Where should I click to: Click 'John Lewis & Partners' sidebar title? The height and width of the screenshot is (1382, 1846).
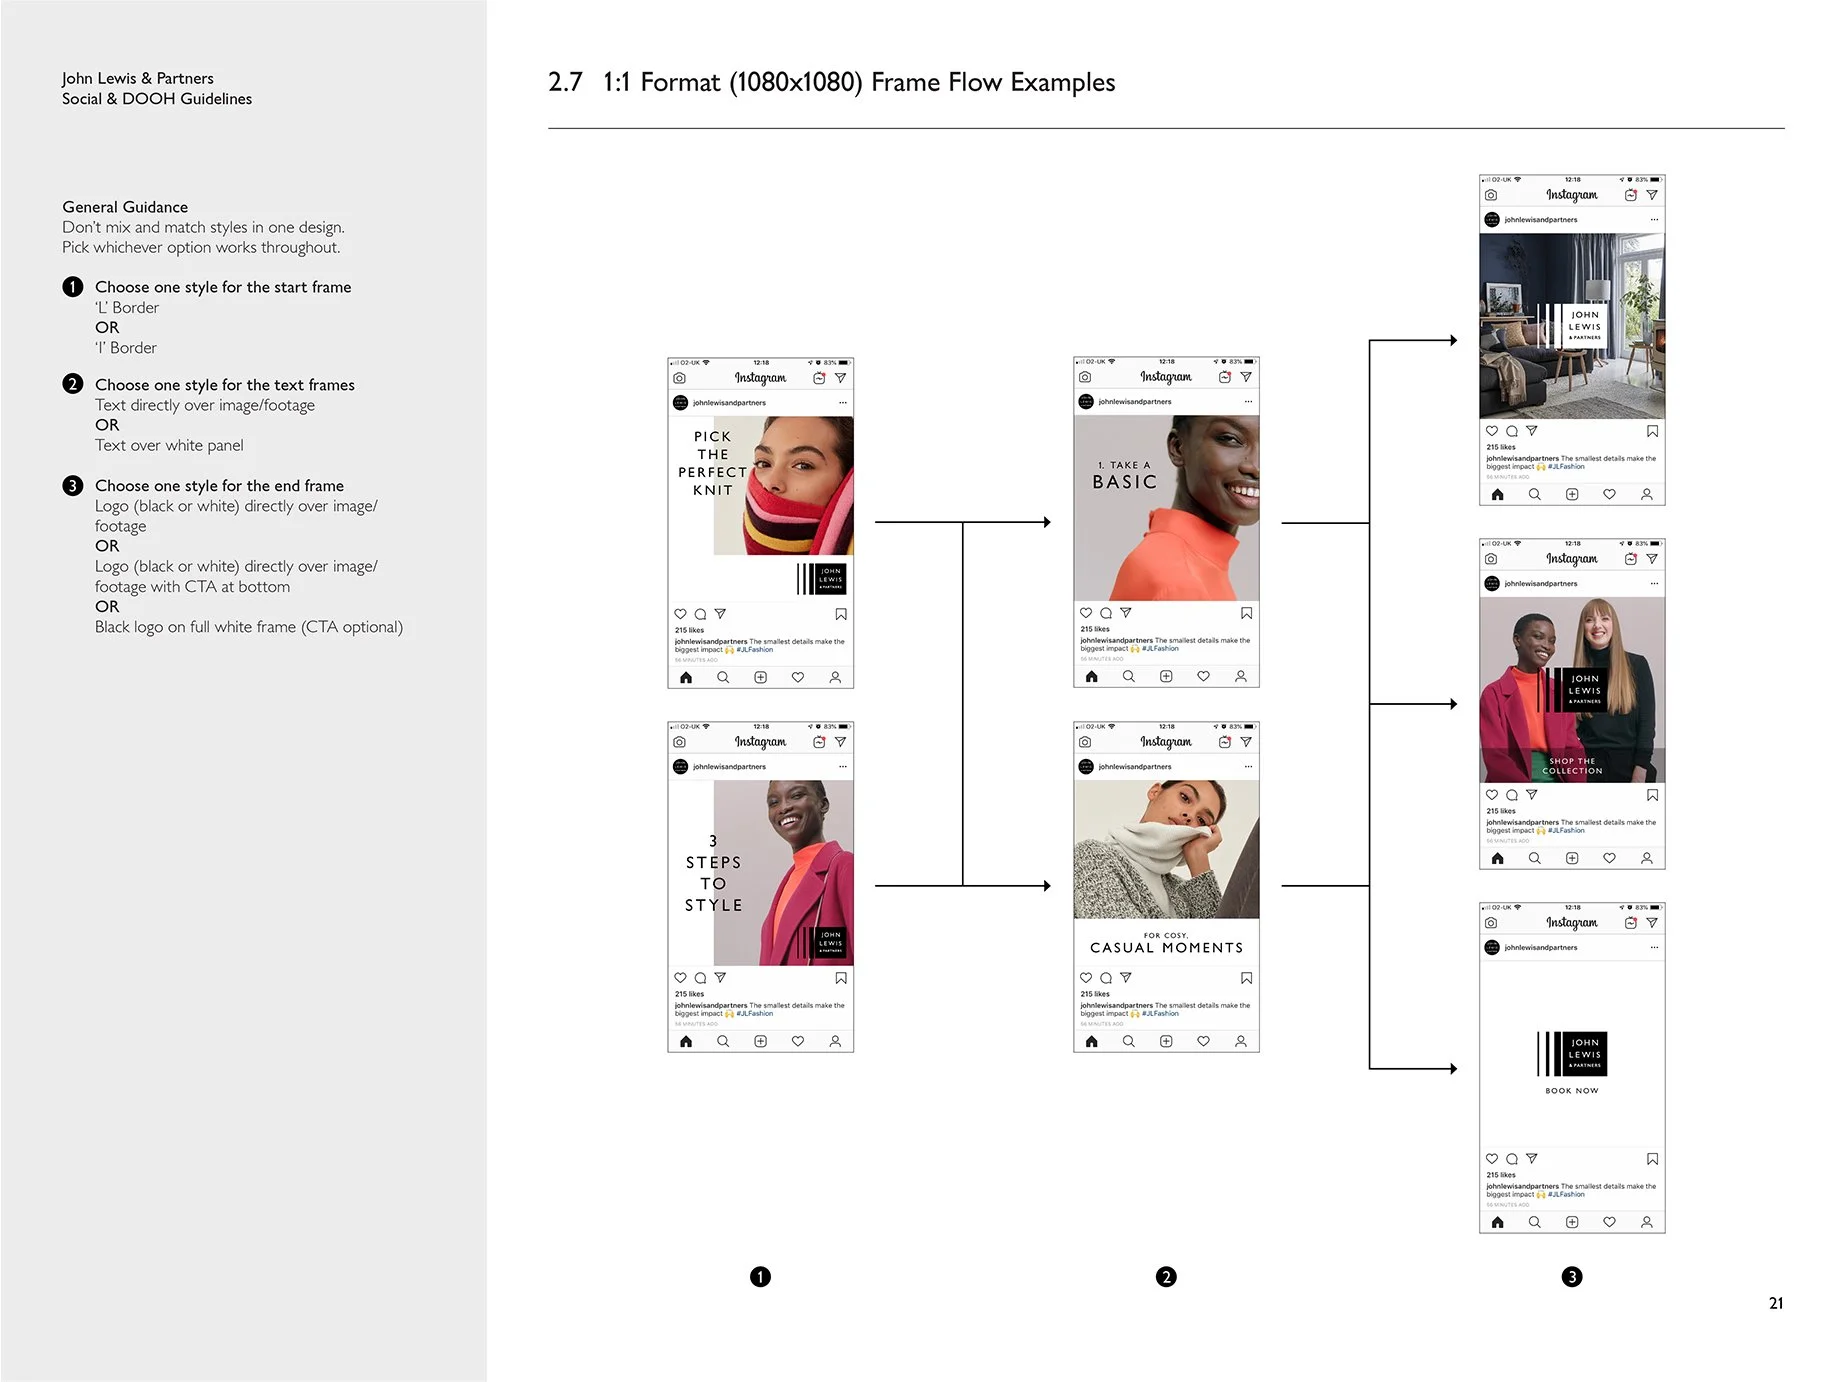click(x=138, y=78)
